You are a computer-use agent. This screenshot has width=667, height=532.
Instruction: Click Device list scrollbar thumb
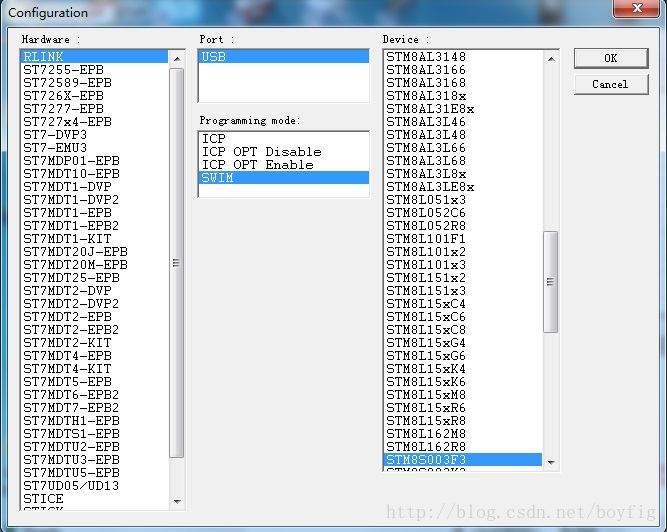(x=550, y=282)
